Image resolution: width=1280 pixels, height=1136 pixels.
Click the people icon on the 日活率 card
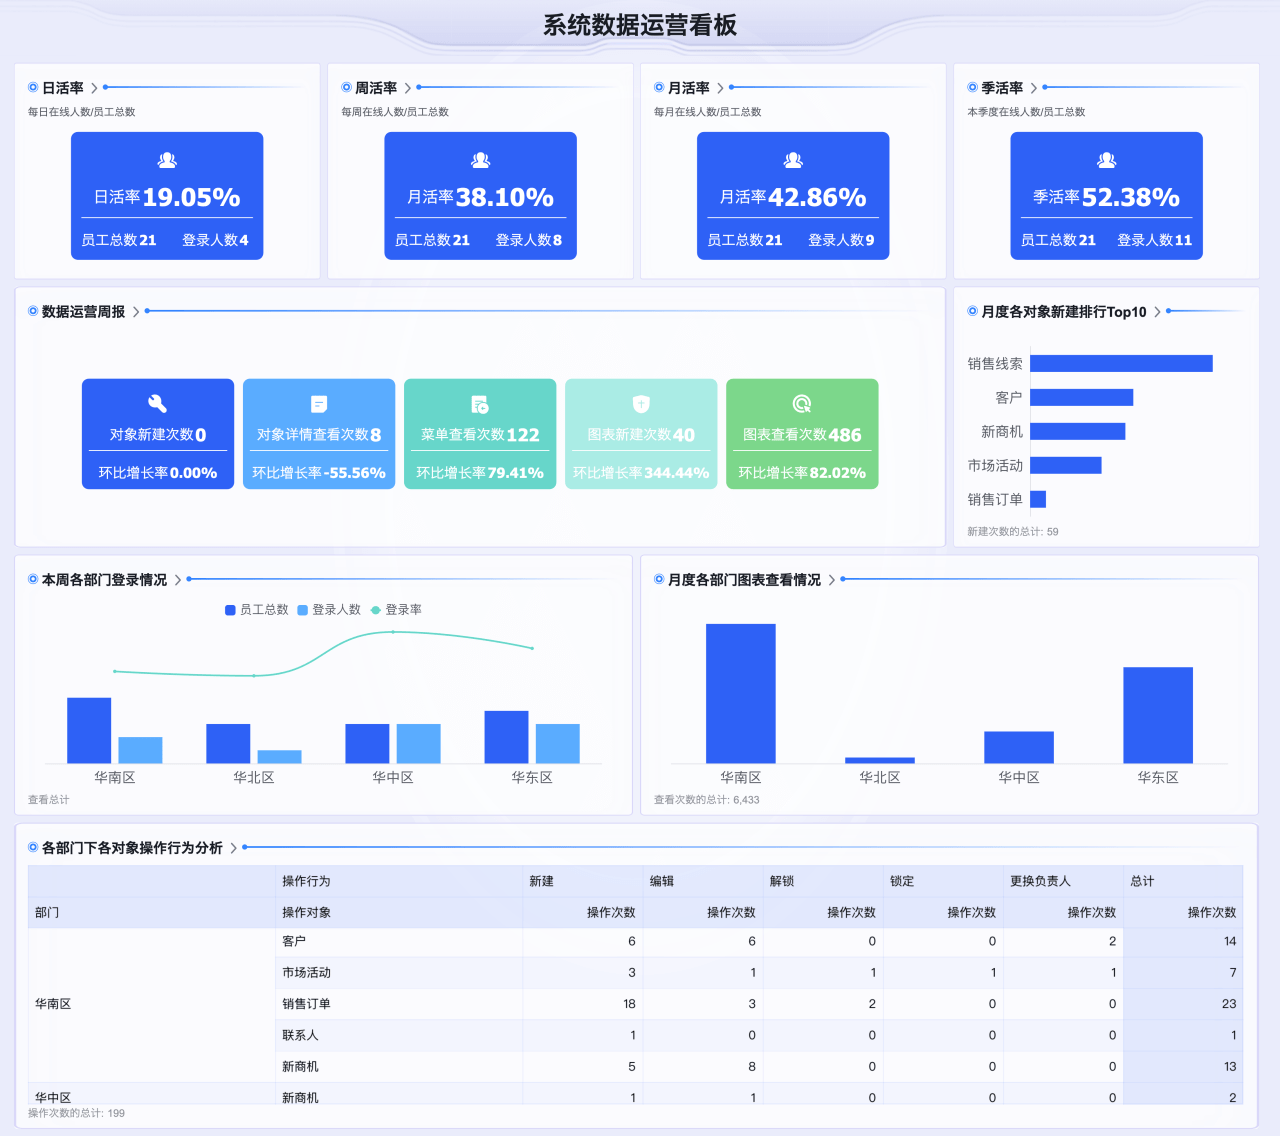point(166,158)
